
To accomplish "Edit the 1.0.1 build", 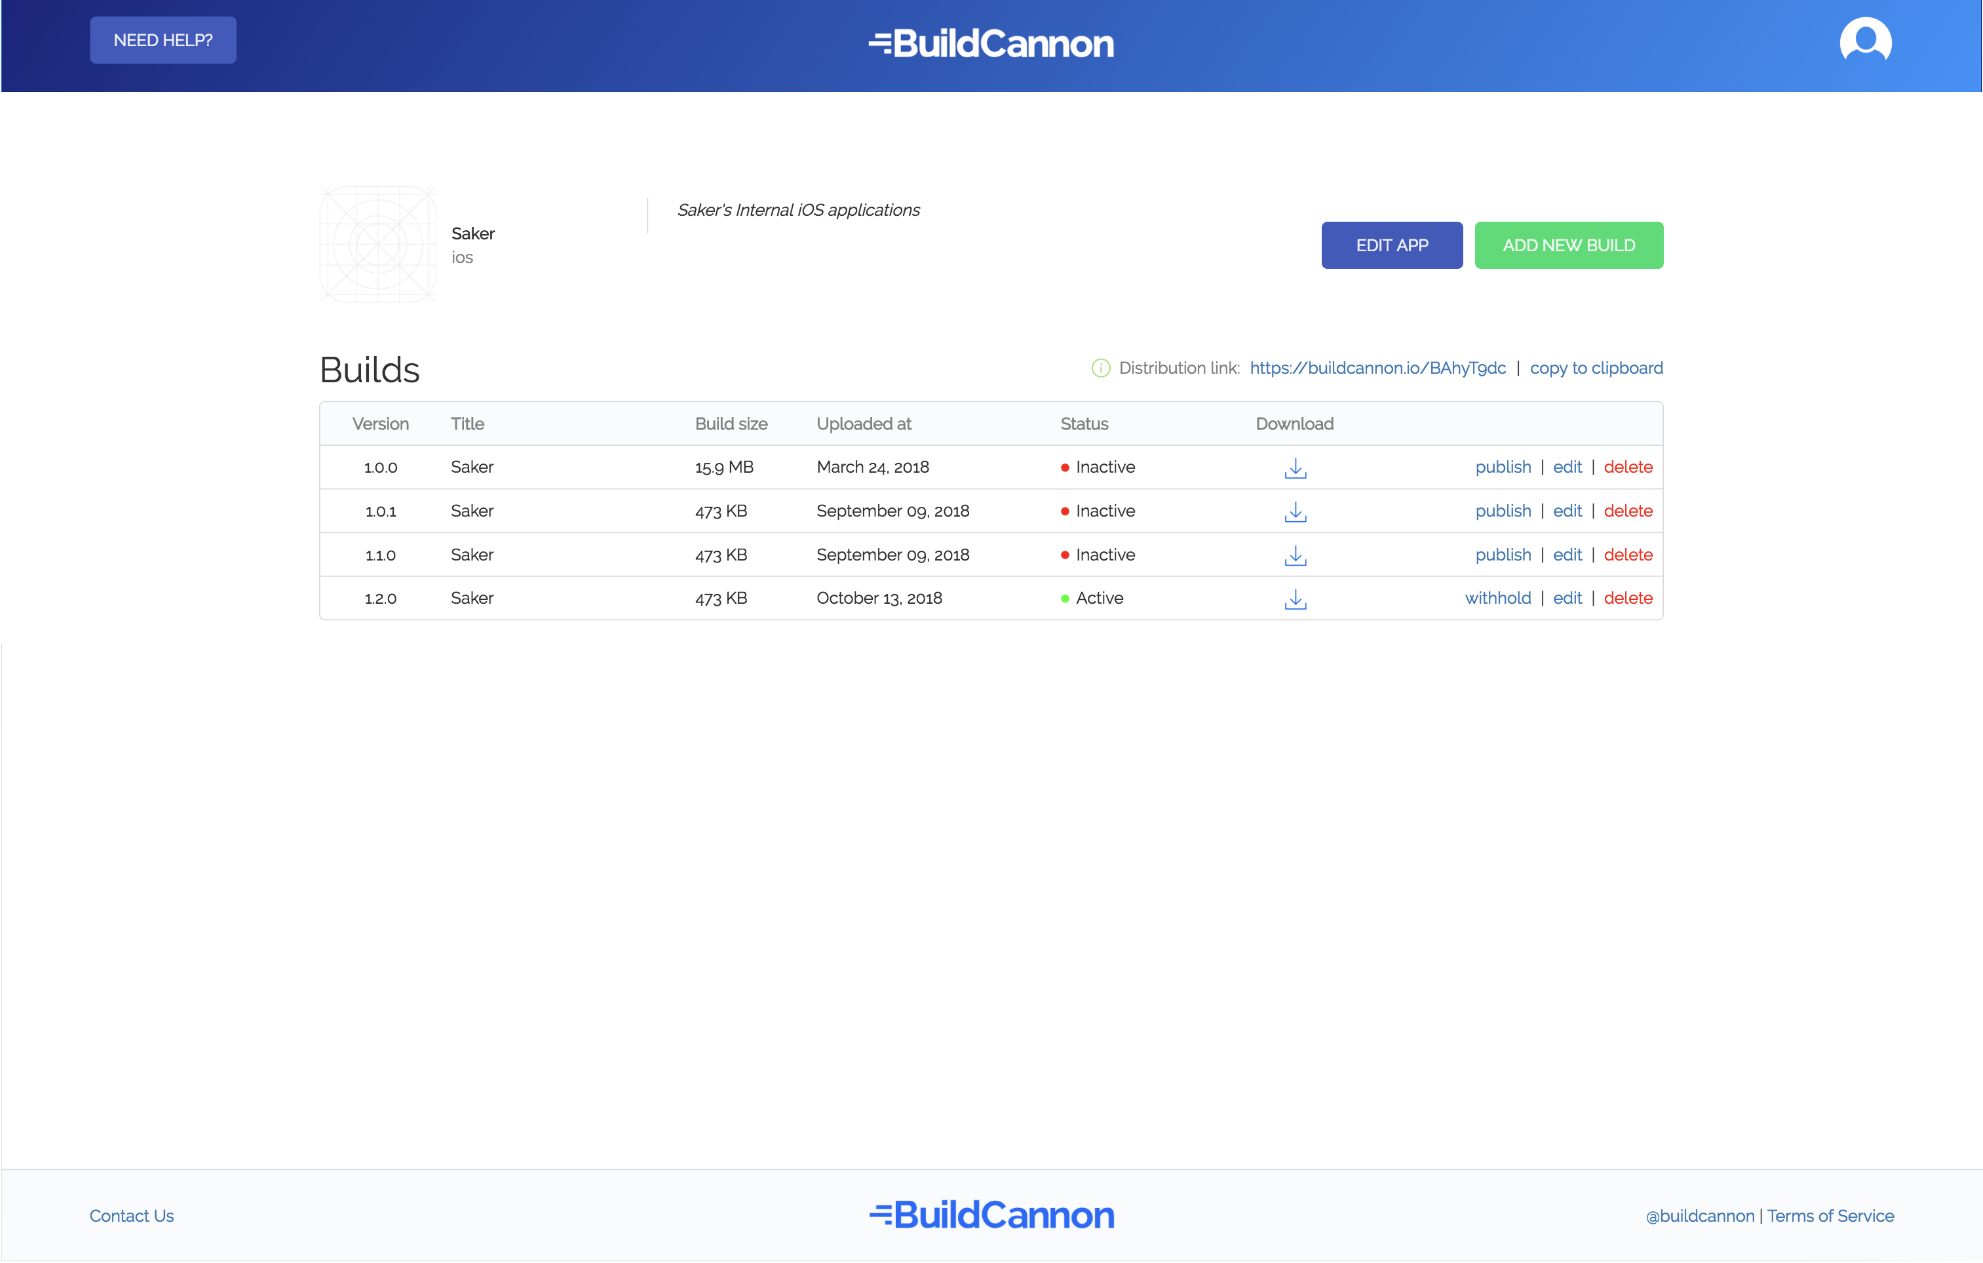I will (x=1567, y=511).
